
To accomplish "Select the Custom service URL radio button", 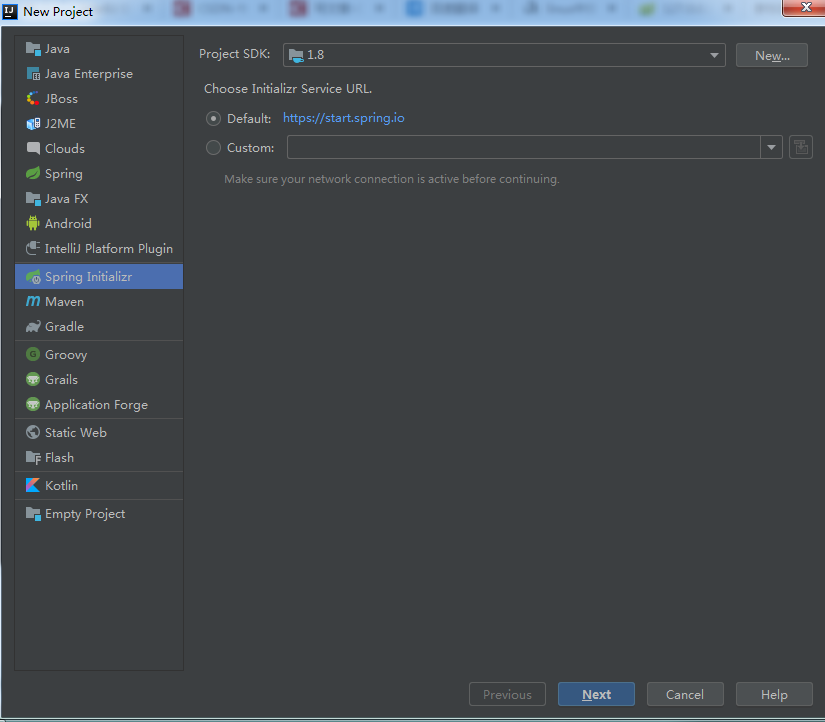I will pyautogui.click(x=213, y=148).
